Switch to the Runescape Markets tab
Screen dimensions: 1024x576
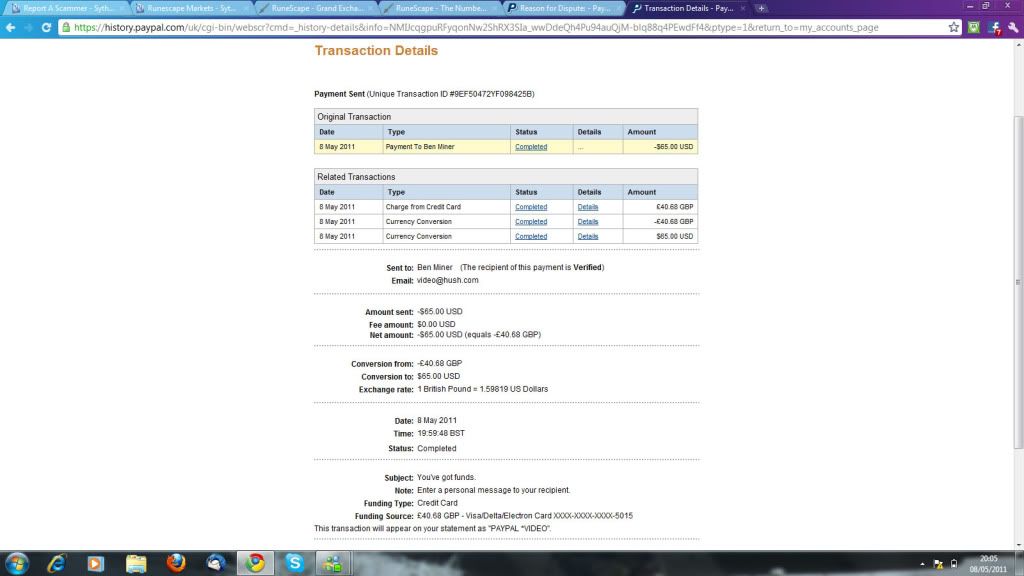tap(191, 8)
